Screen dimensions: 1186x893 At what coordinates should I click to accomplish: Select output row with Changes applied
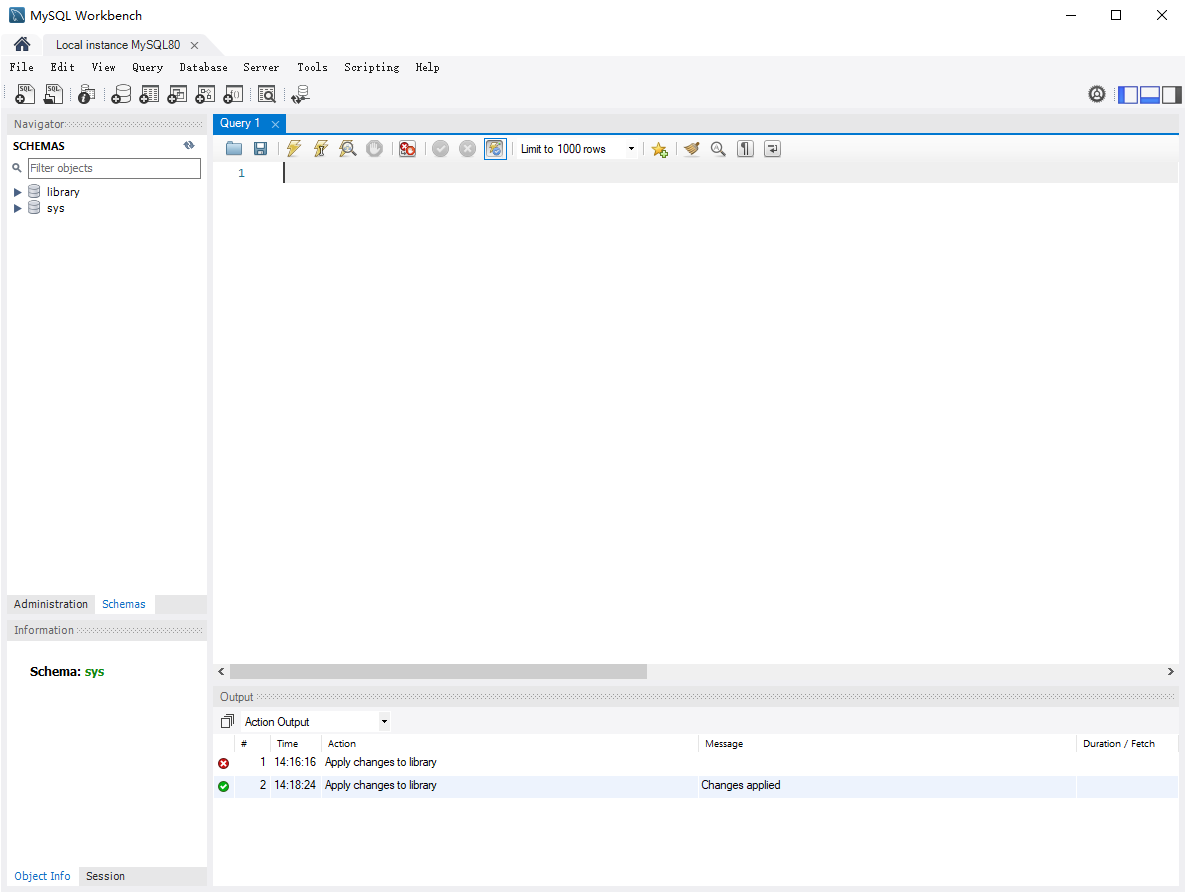(x=696, y=786)
